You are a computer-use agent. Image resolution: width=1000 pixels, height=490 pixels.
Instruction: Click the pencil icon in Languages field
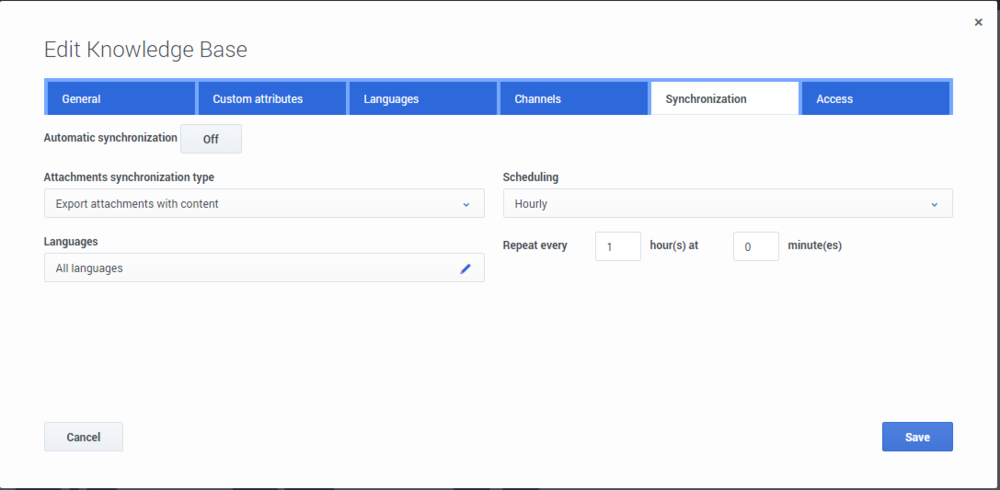(465, 268)
